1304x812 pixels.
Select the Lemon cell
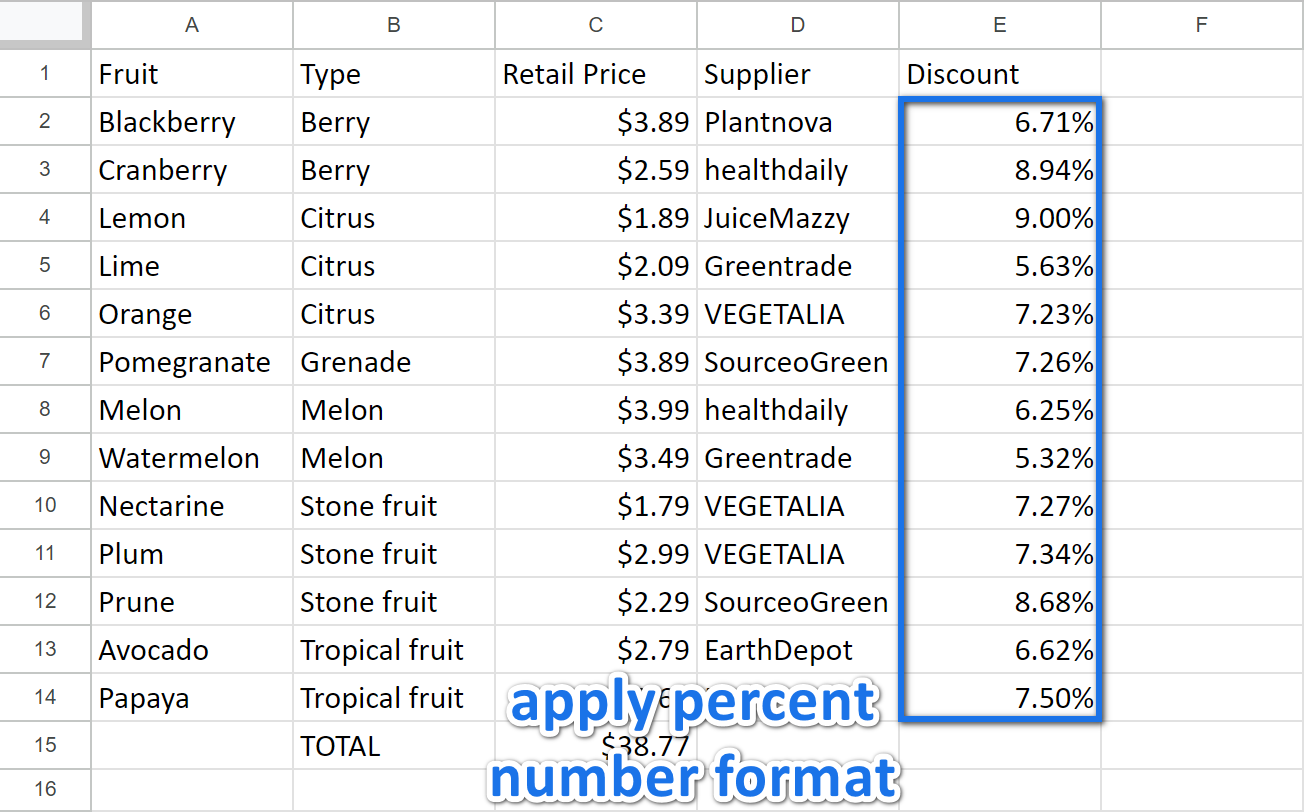[192, 218]
